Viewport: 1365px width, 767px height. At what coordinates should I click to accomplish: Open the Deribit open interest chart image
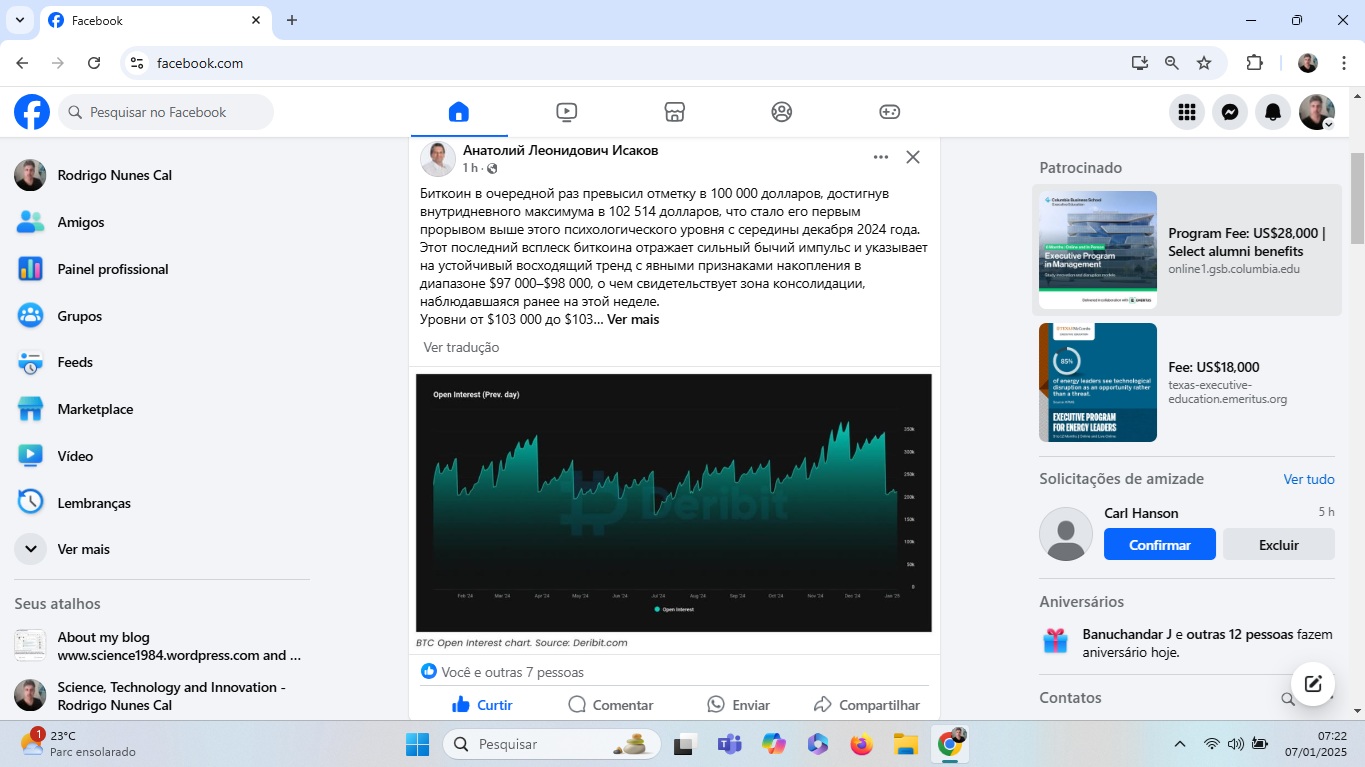tap(674, 502)
